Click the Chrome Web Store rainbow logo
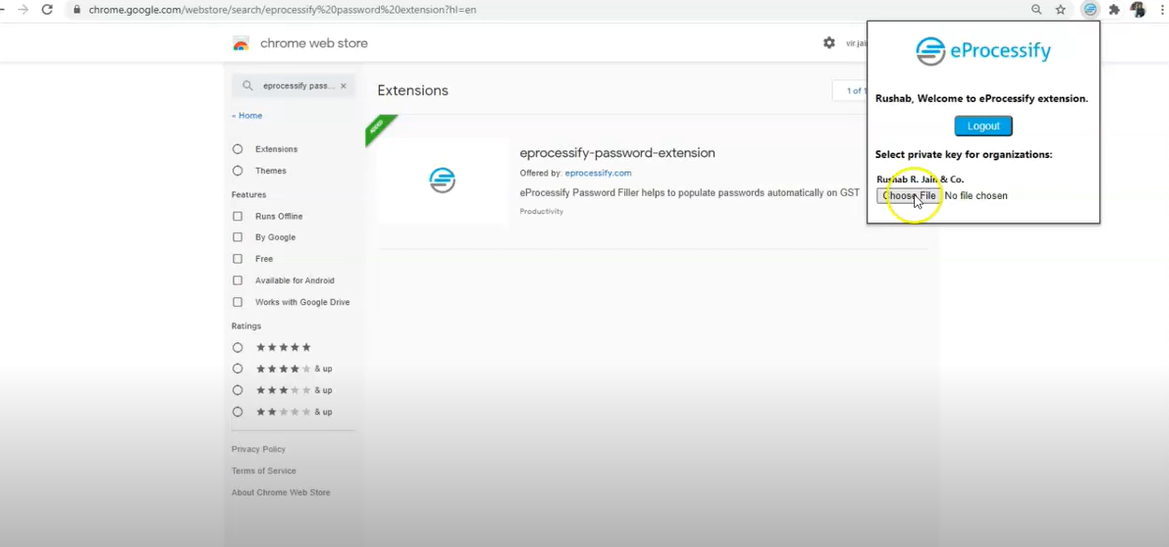The width and height of the screenshot is (1169, 547). coord(241,44)
